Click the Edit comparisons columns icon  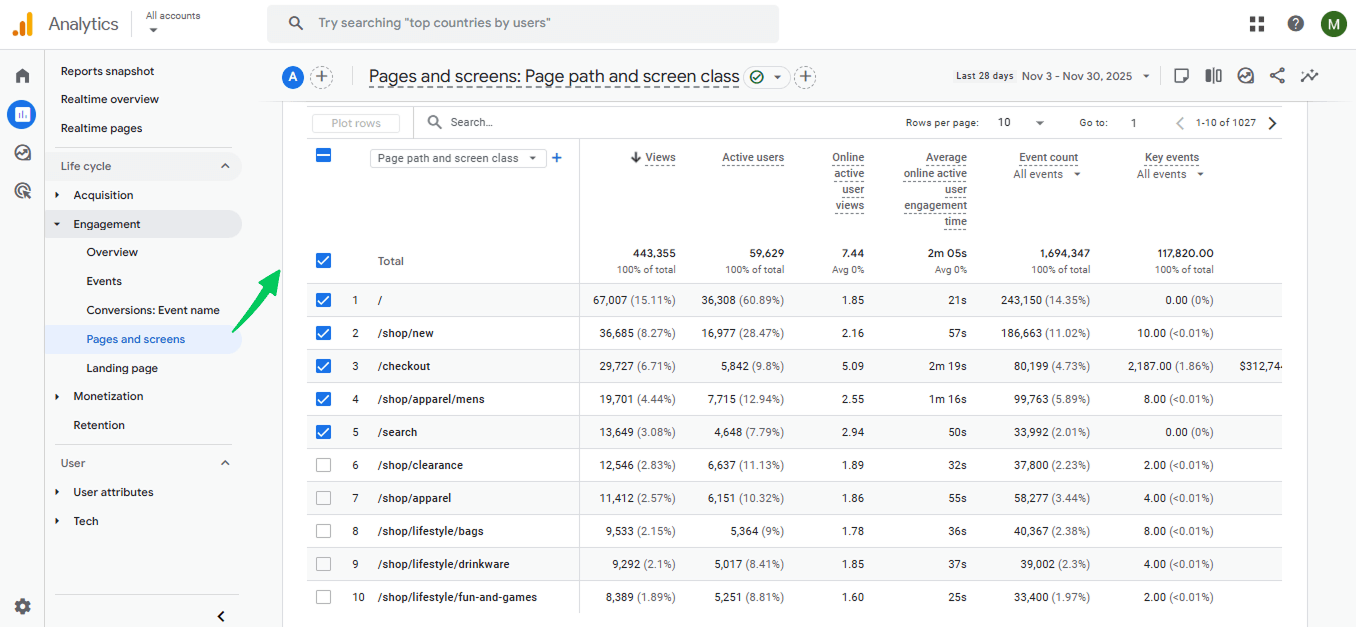(x=1213, y=76)
